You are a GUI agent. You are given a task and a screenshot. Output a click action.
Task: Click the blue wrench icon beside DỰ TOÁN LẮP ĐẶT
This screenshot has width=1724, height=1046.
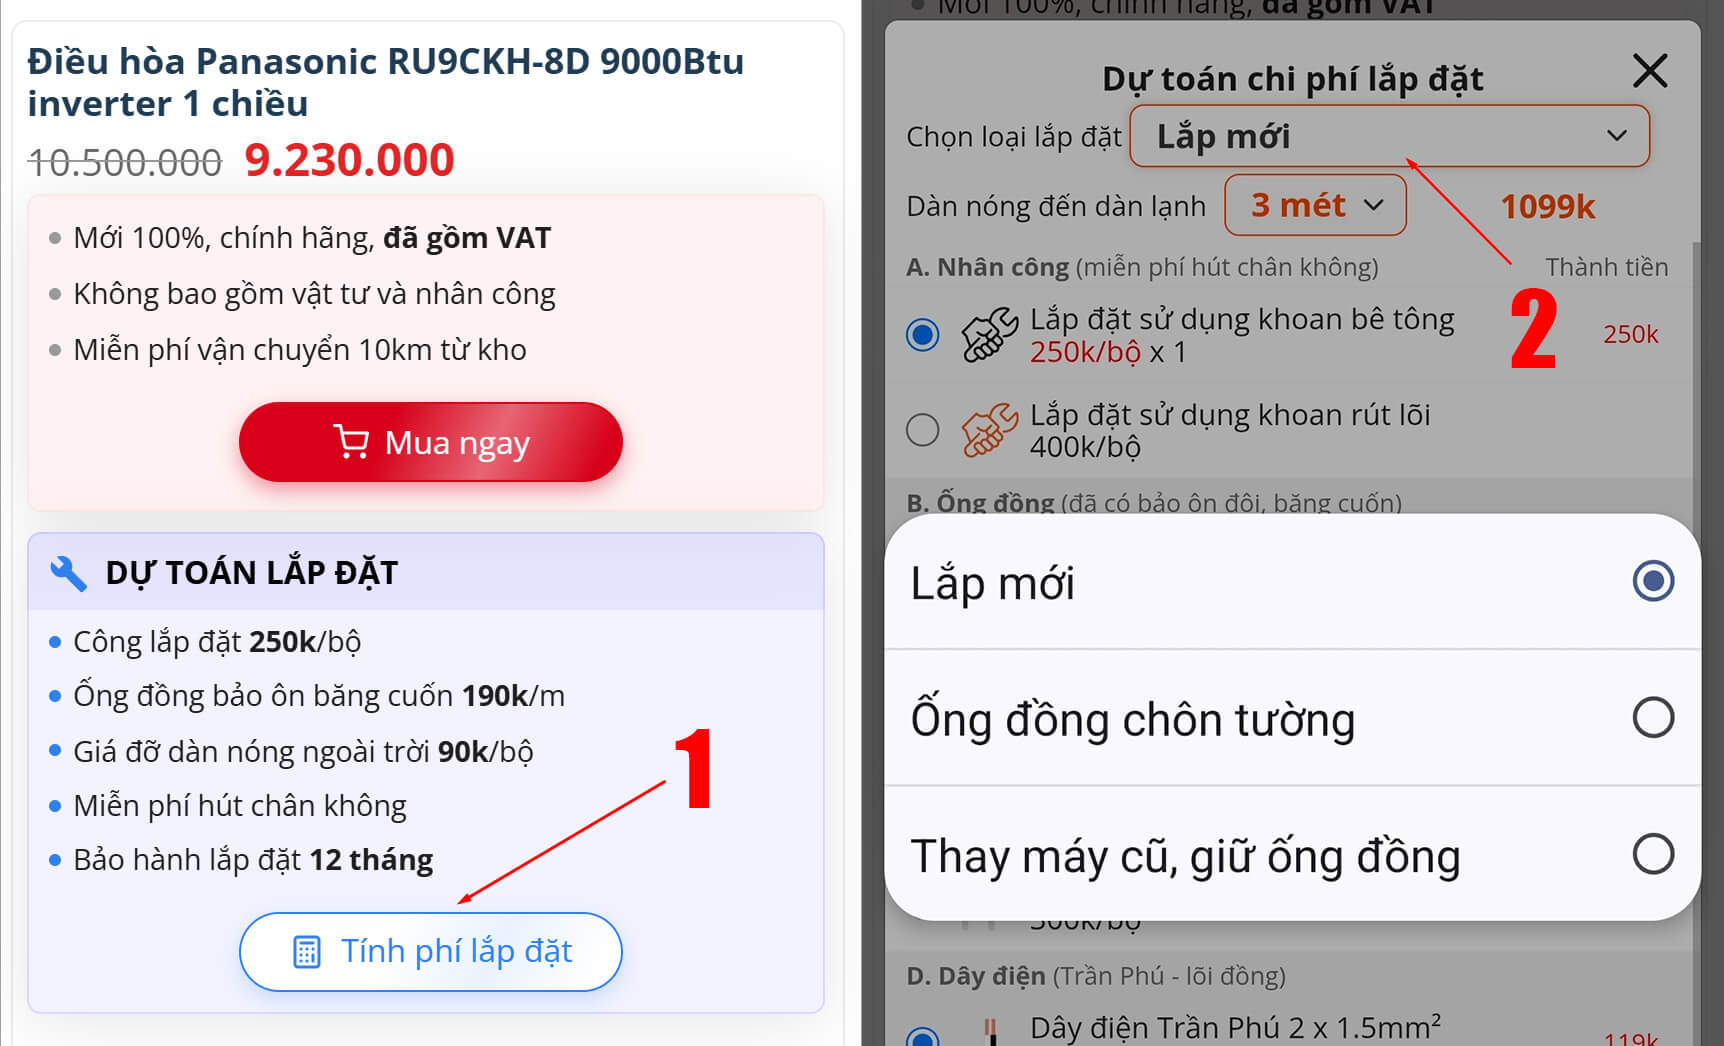pos(68,573)
